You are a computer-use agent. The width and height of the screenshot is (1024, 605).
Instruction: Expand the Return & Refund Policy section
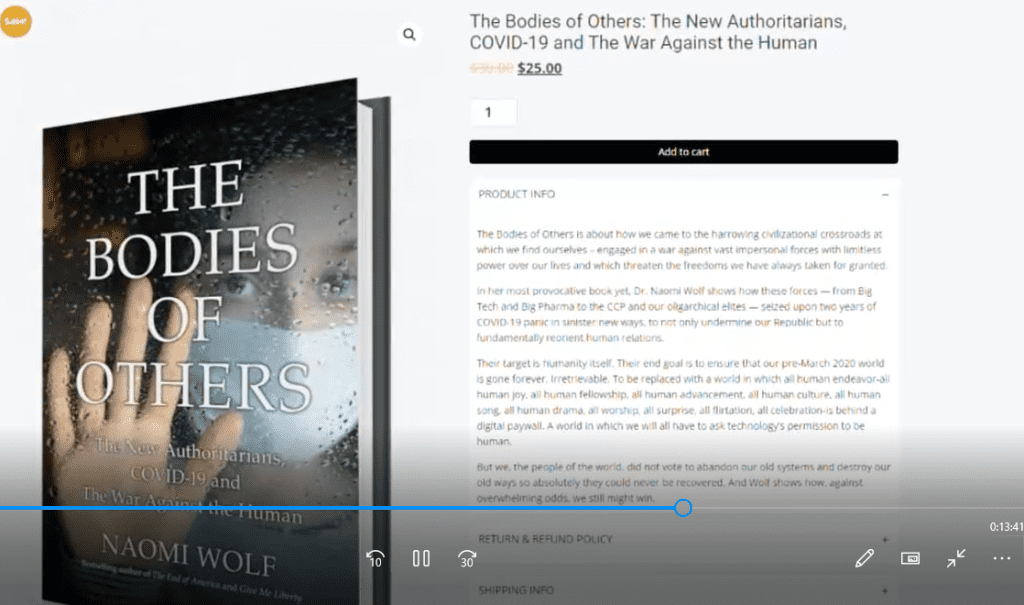(885, 540)
